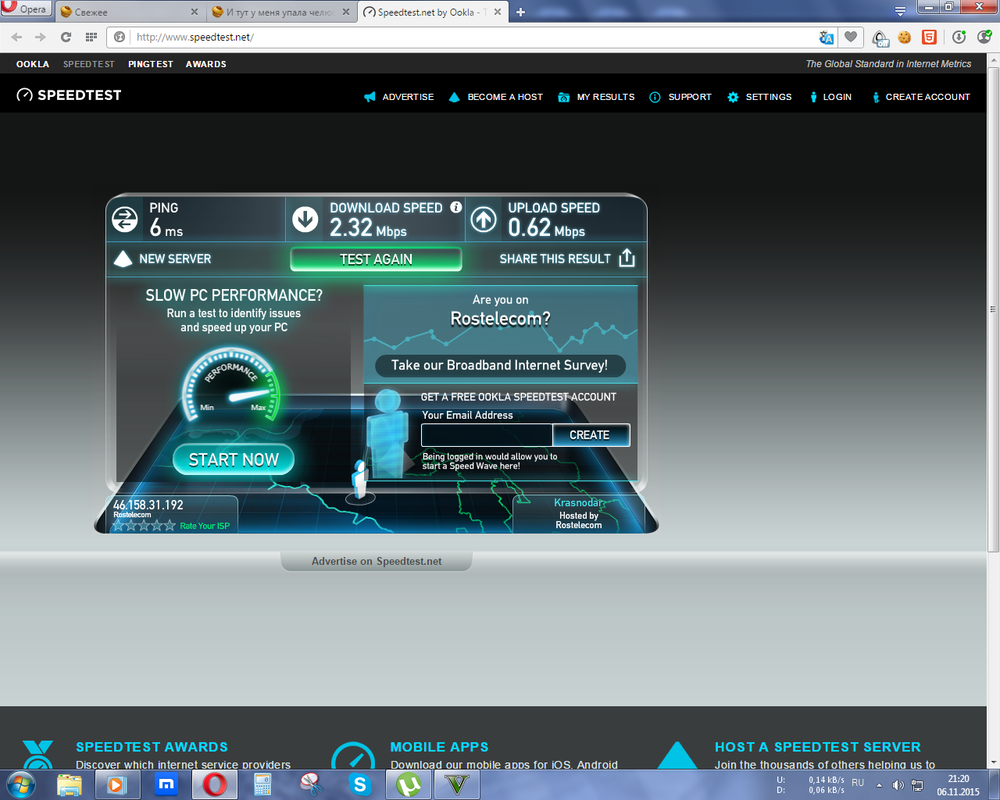The width and height of the screenshot is (1000, 800).
Task: Select the Speedtest.net by Ookla tab
Action: pos(432,12)
